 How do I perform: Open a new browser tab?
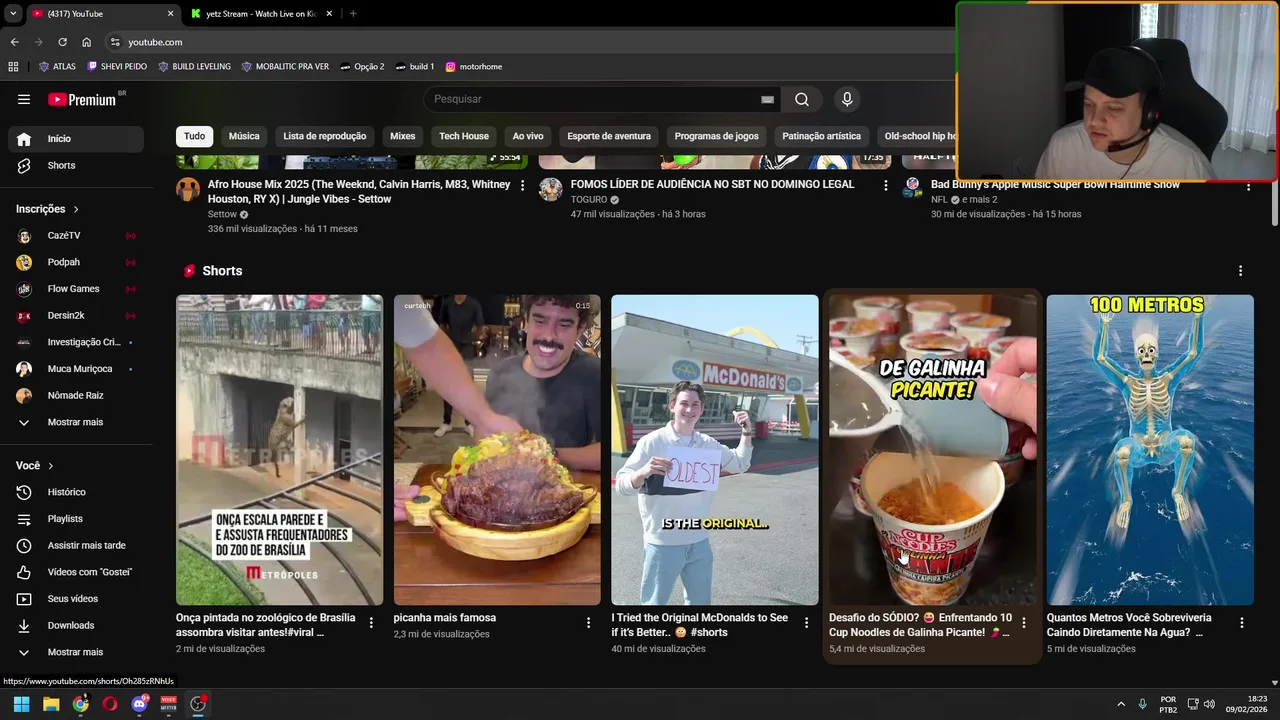point(353,14)
